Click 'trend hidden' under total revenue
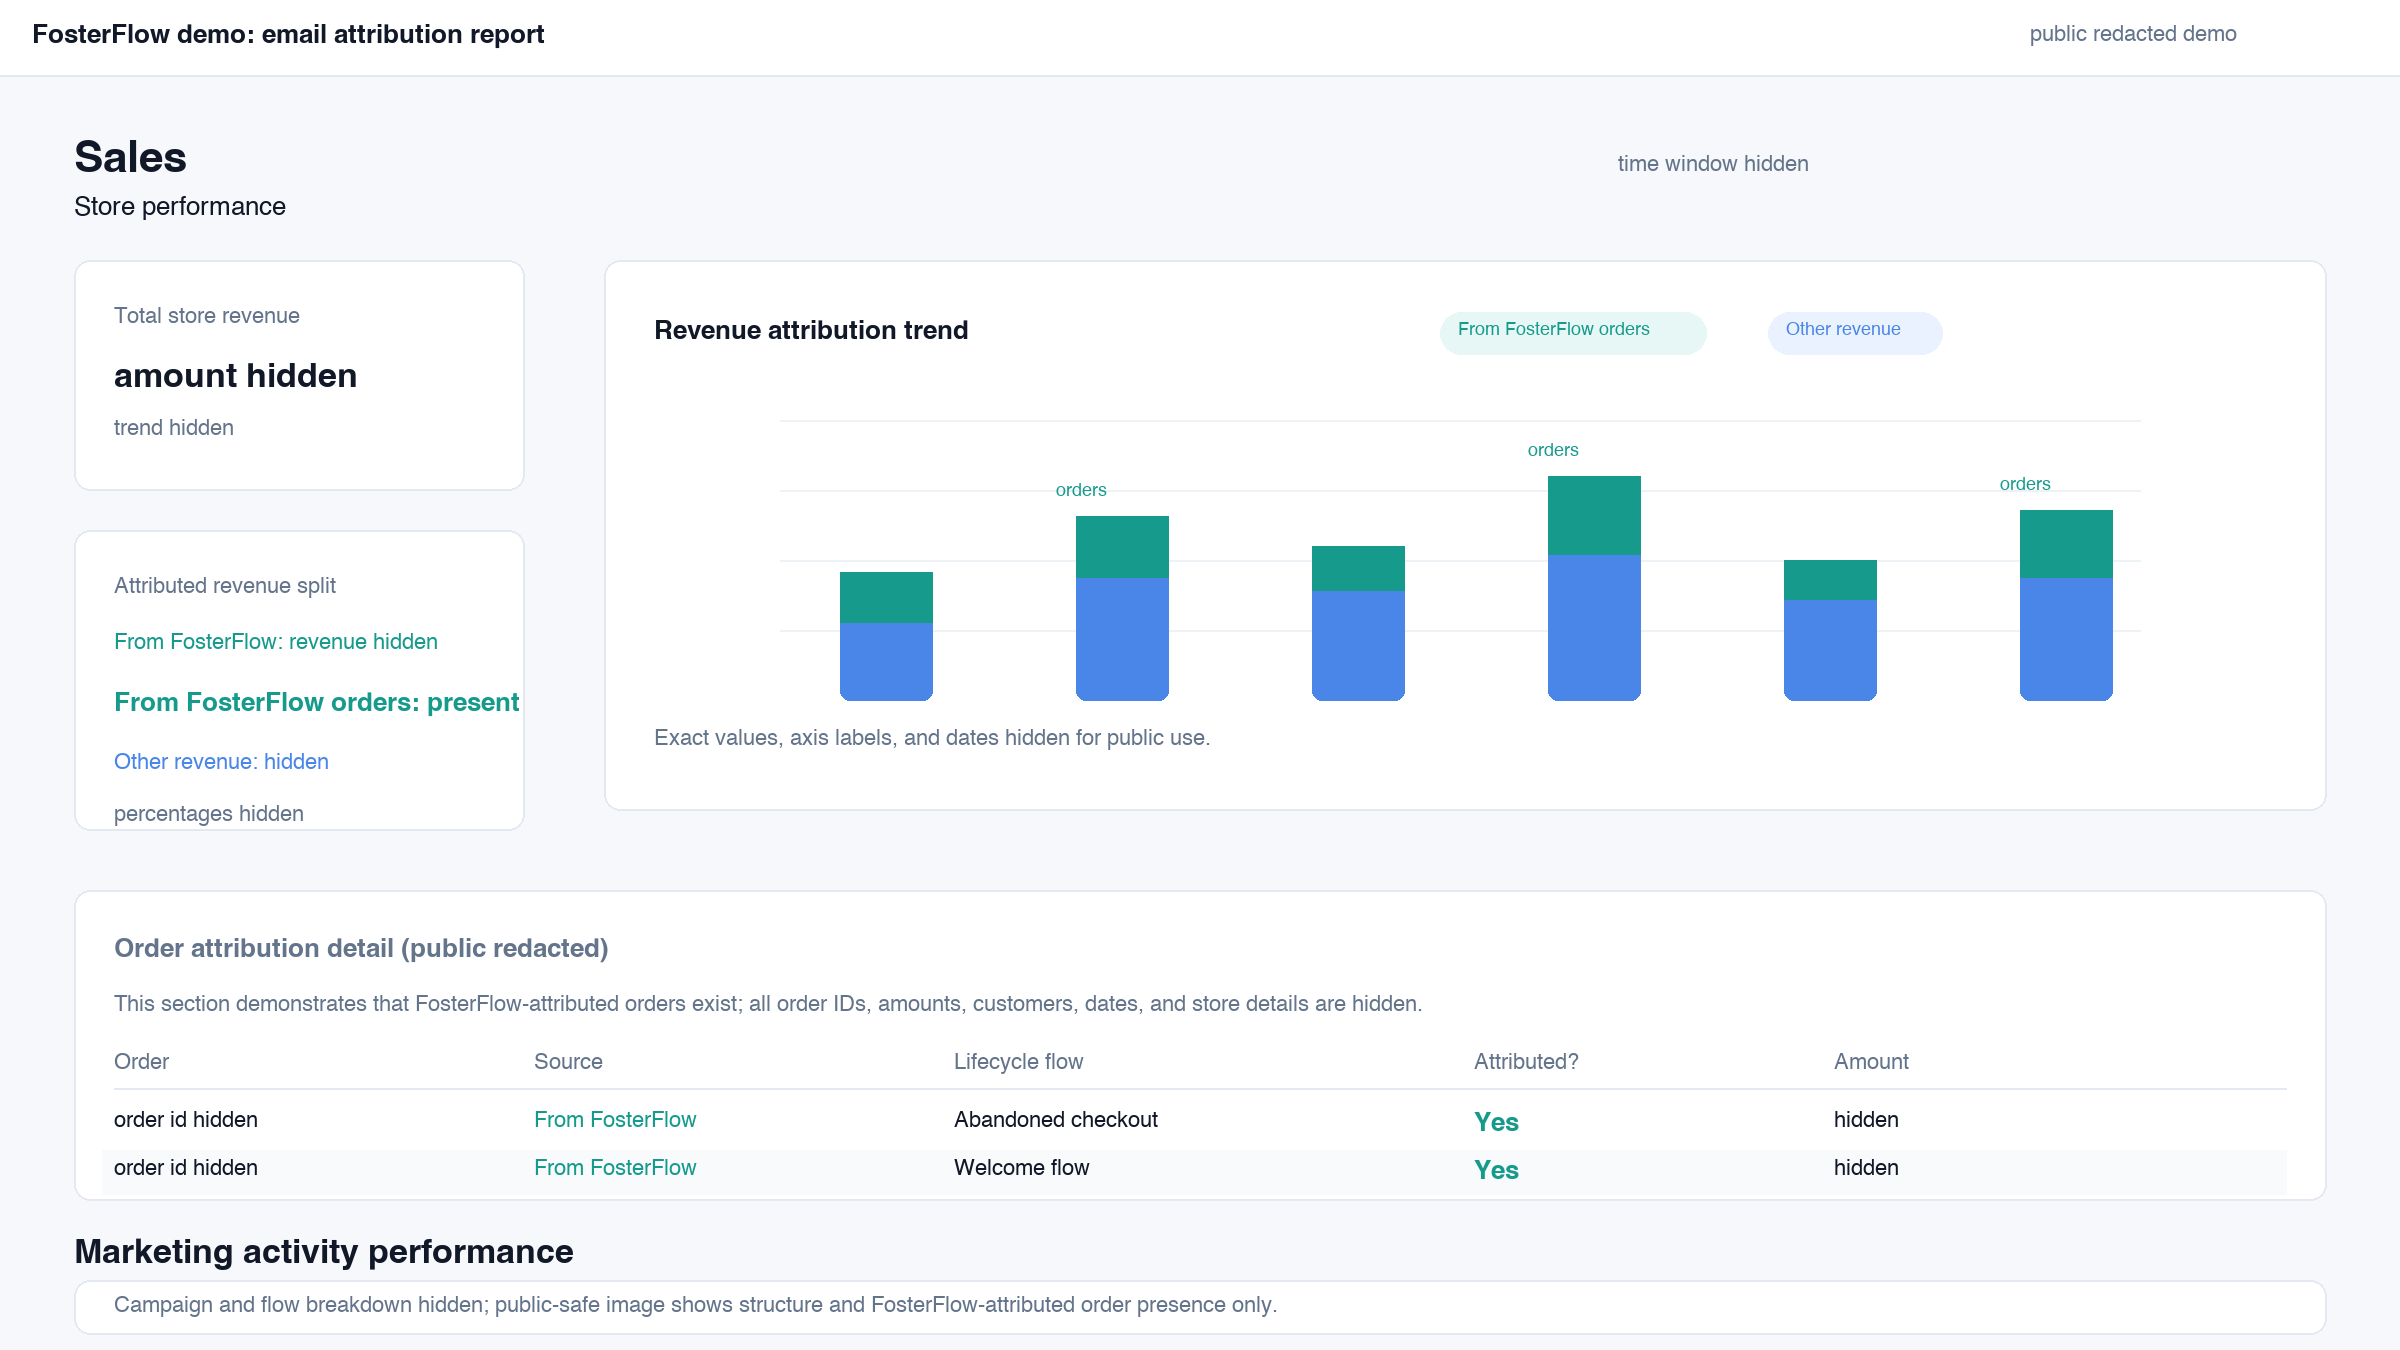The width and height of the screenshot is (2400, 1350). pyautogui.click(x=174, y=428)
